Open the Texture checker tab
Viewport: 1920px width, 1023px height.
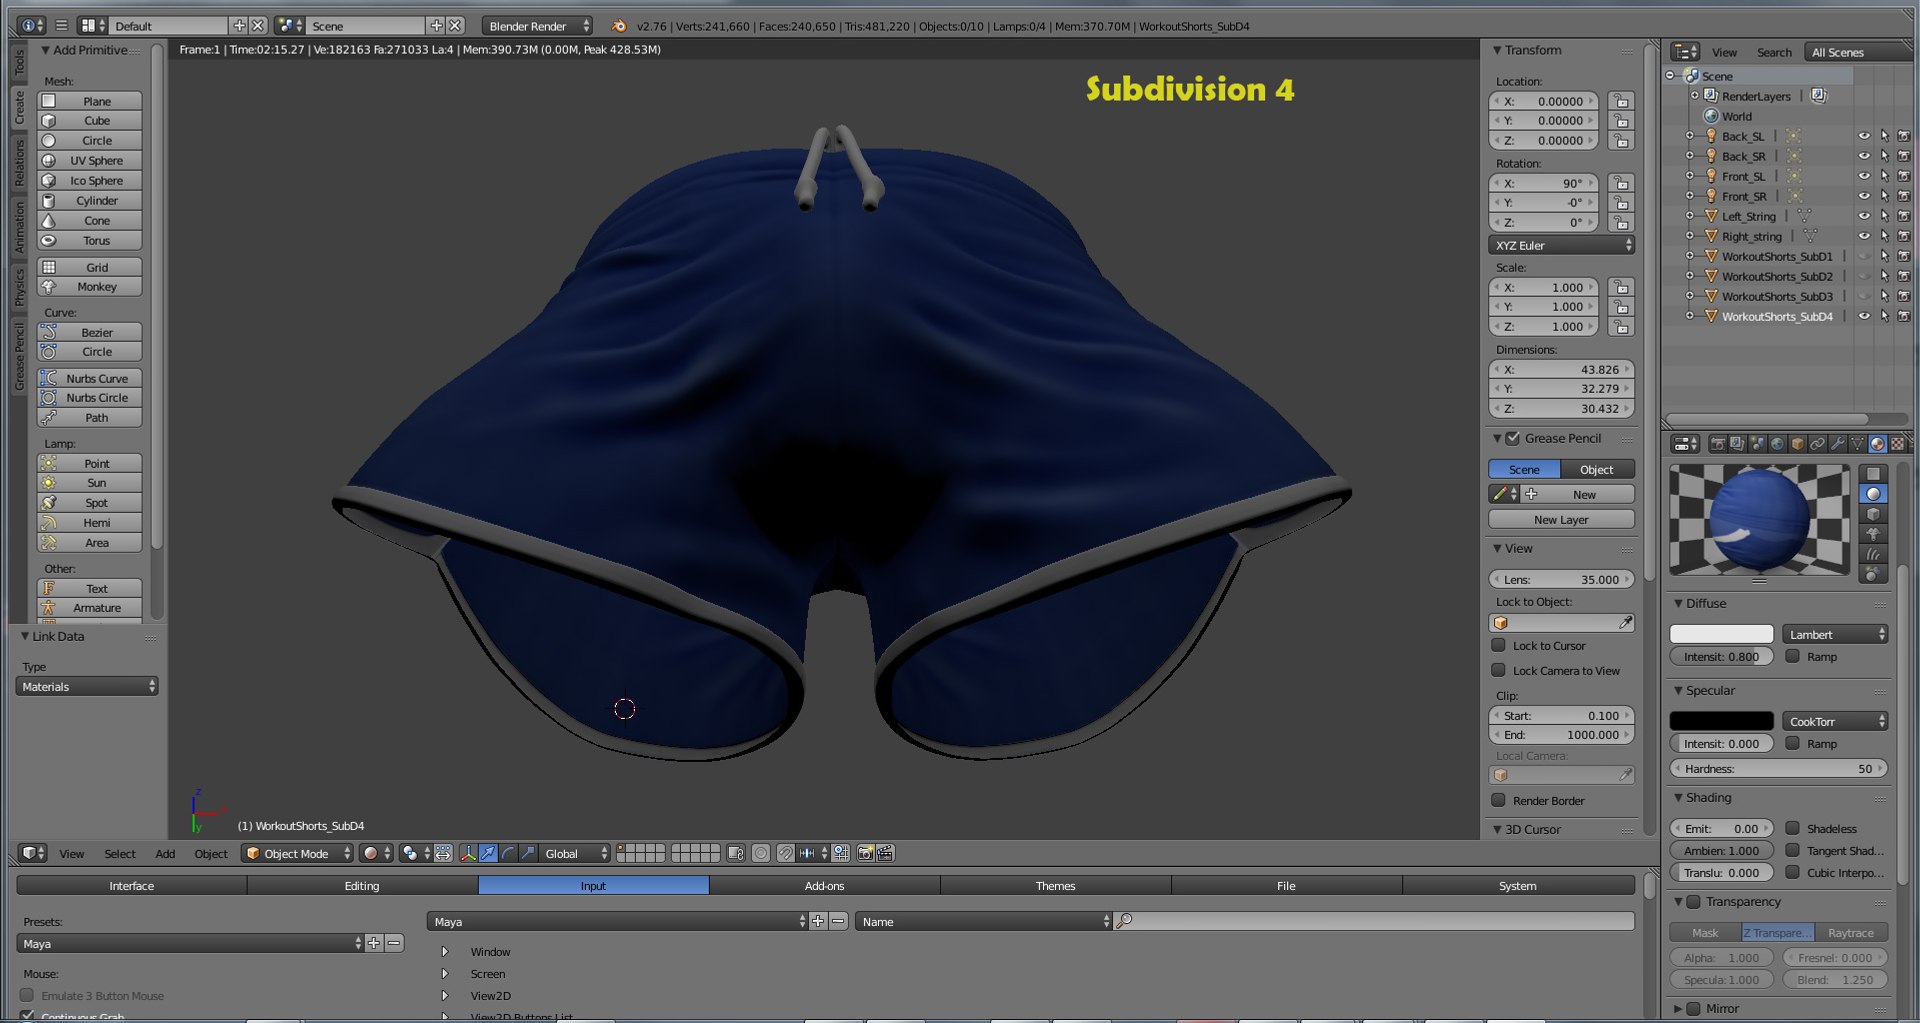coord(1897,444)
